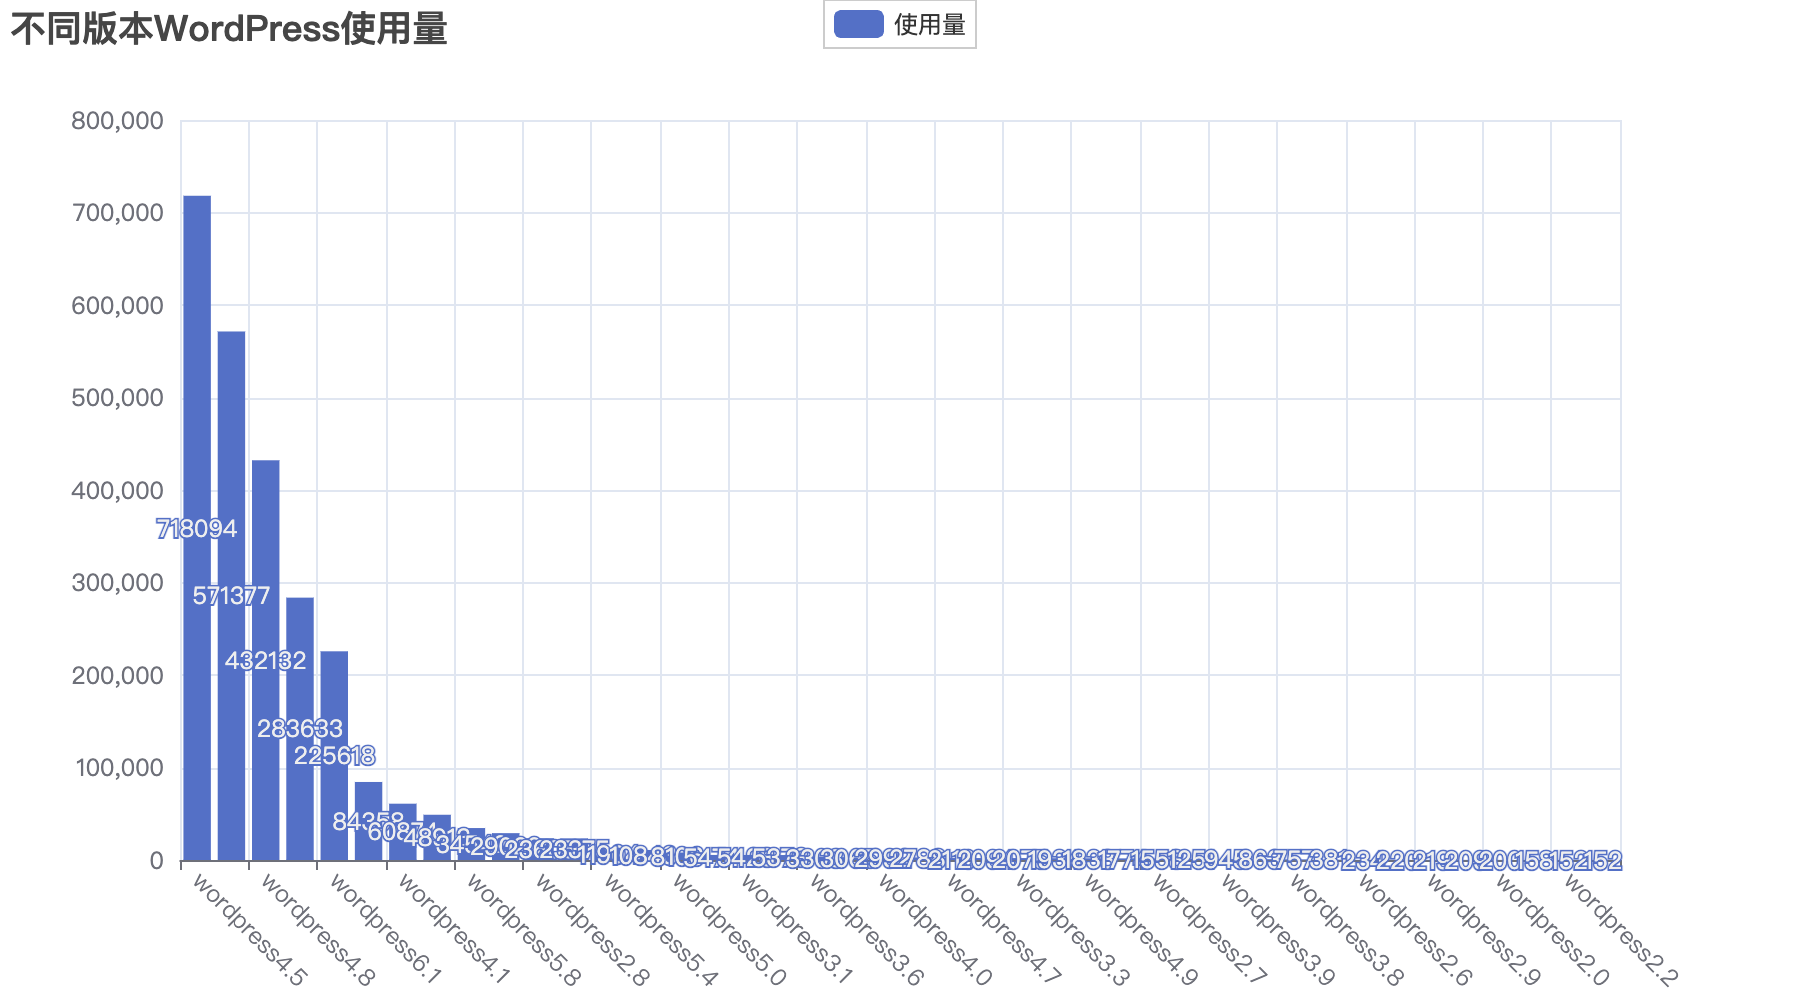Click the wordpress2.9 axis label
The width and height of the screenshot is (1800, 1000).
coord(1481,930)
